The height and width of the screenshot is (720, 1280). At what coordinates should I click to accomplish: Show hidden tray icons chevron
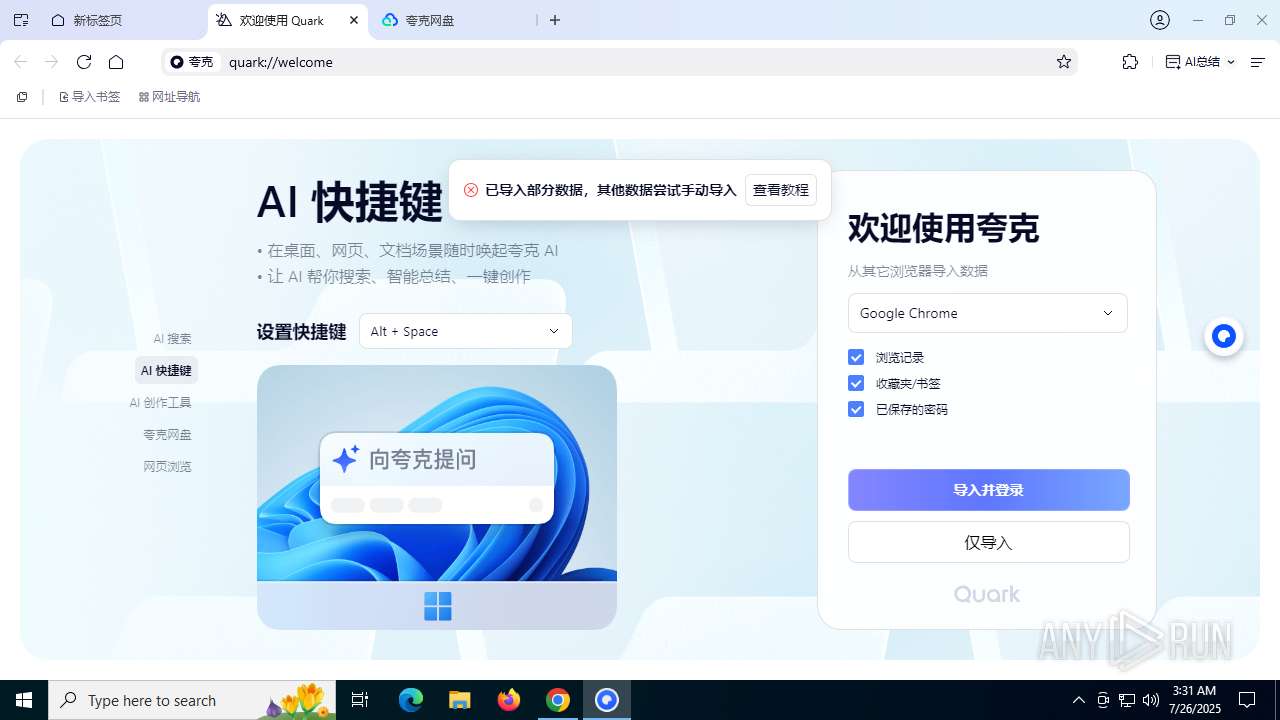[1078, 700]
